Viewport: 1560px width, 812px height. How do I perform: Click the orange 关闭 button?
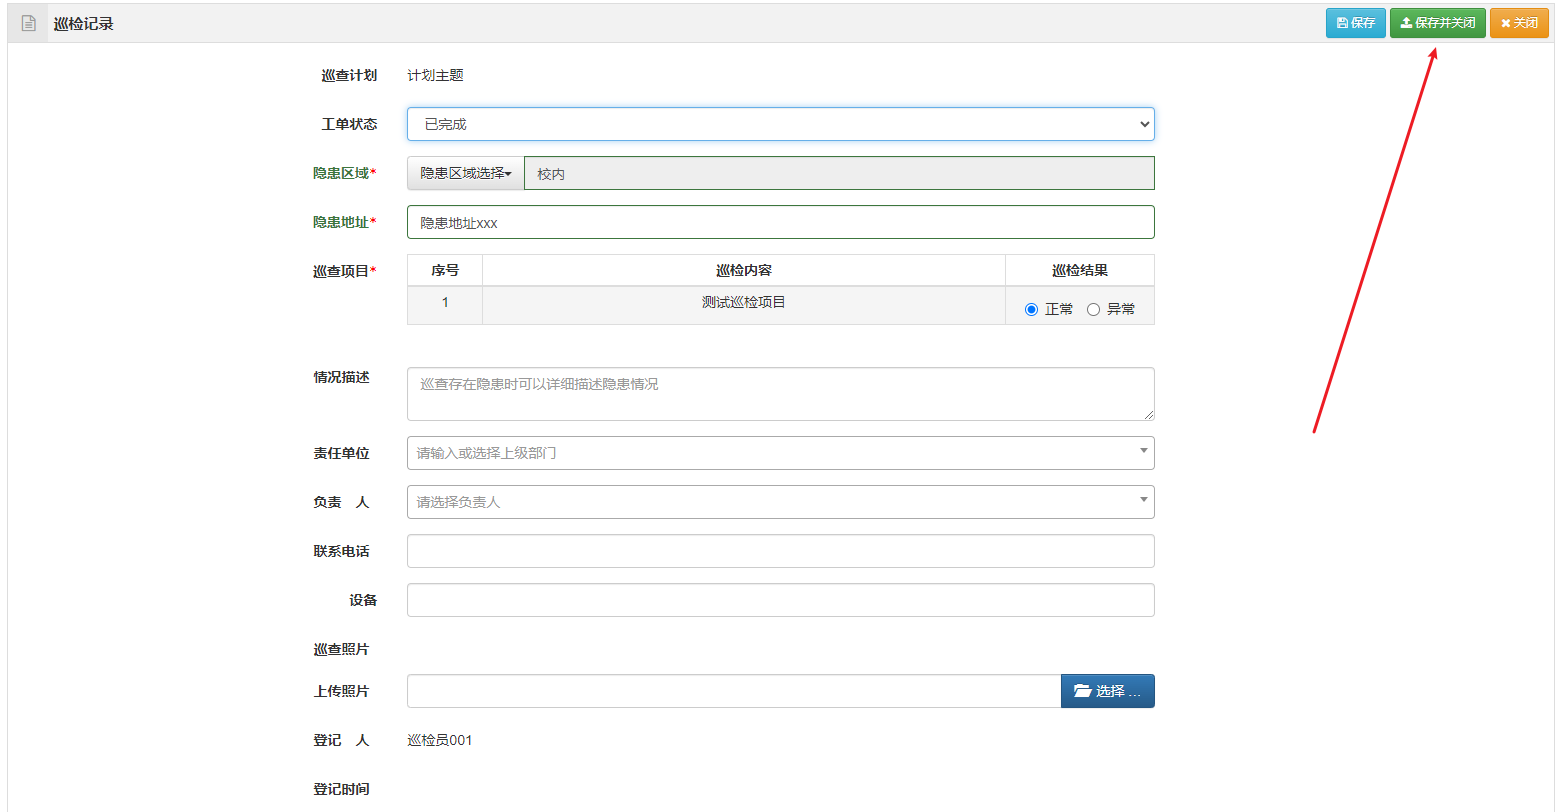(1518, 23)
